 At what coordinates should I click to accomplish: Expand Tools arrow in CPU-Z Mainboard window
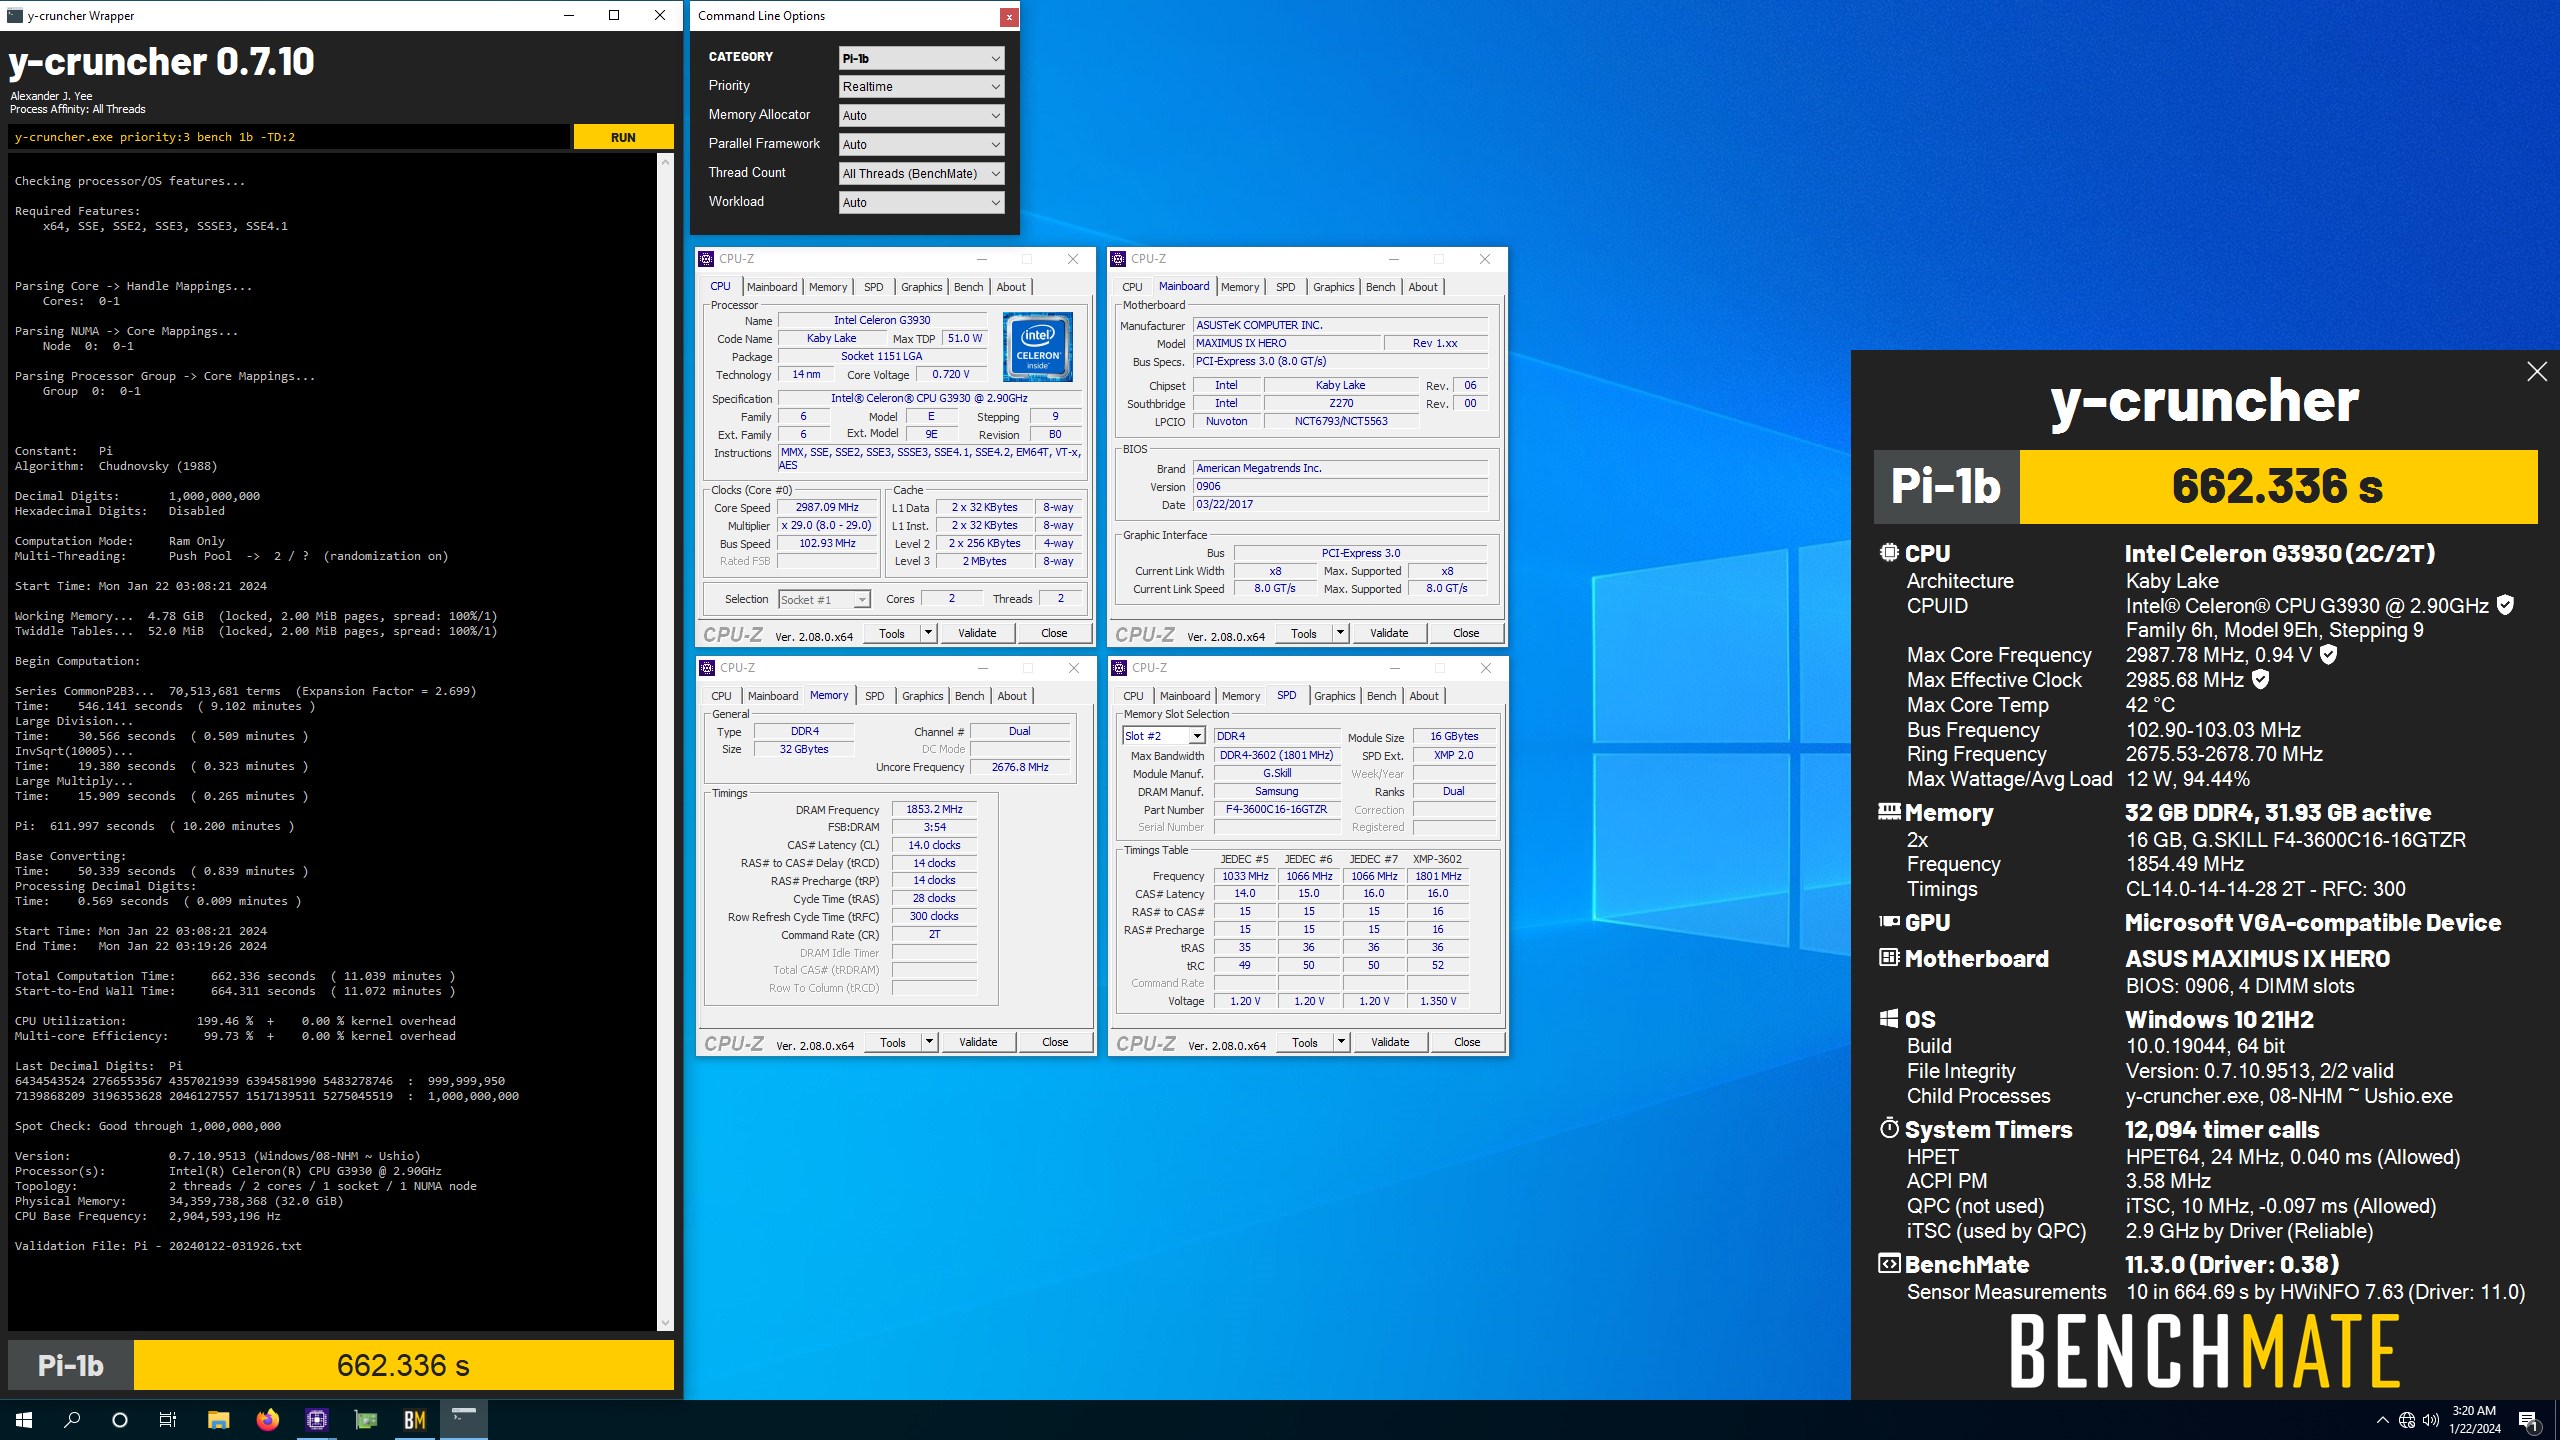(x=1340, y=633)
